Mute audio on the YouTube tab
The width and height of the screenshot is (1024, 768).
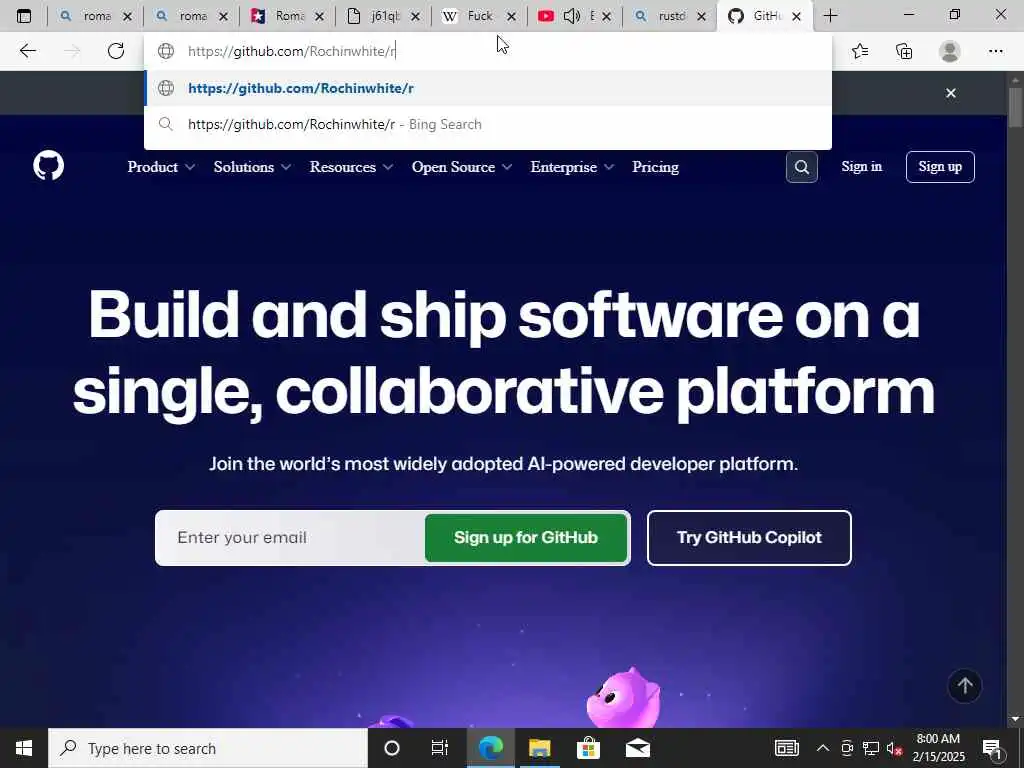click(x=571, y=16)
